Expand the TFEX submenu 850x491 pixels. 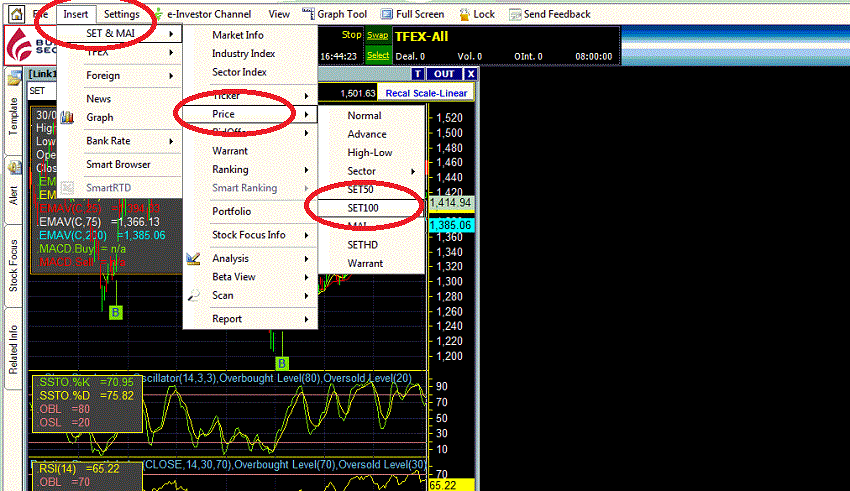click(x=119, y=52)
